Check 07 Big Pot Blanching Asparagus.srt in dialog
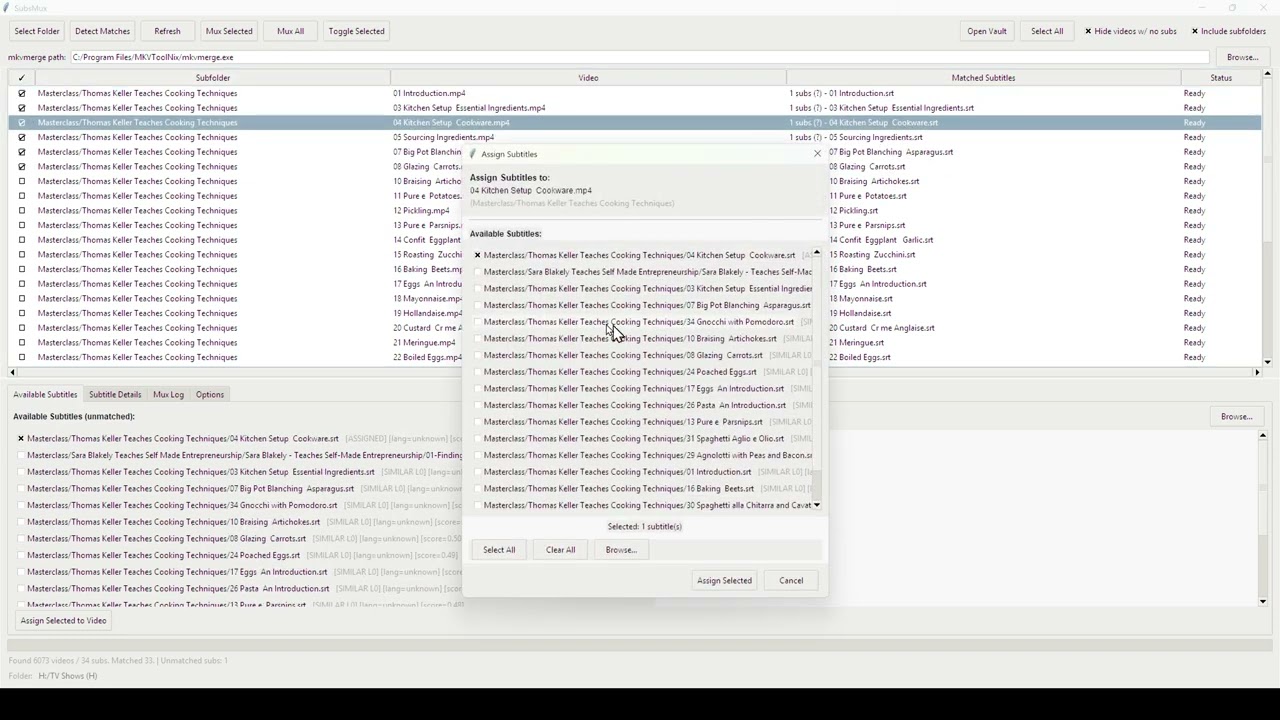Image resolution: width=1280 pixels, height=720 pixels. click(477, 305)
